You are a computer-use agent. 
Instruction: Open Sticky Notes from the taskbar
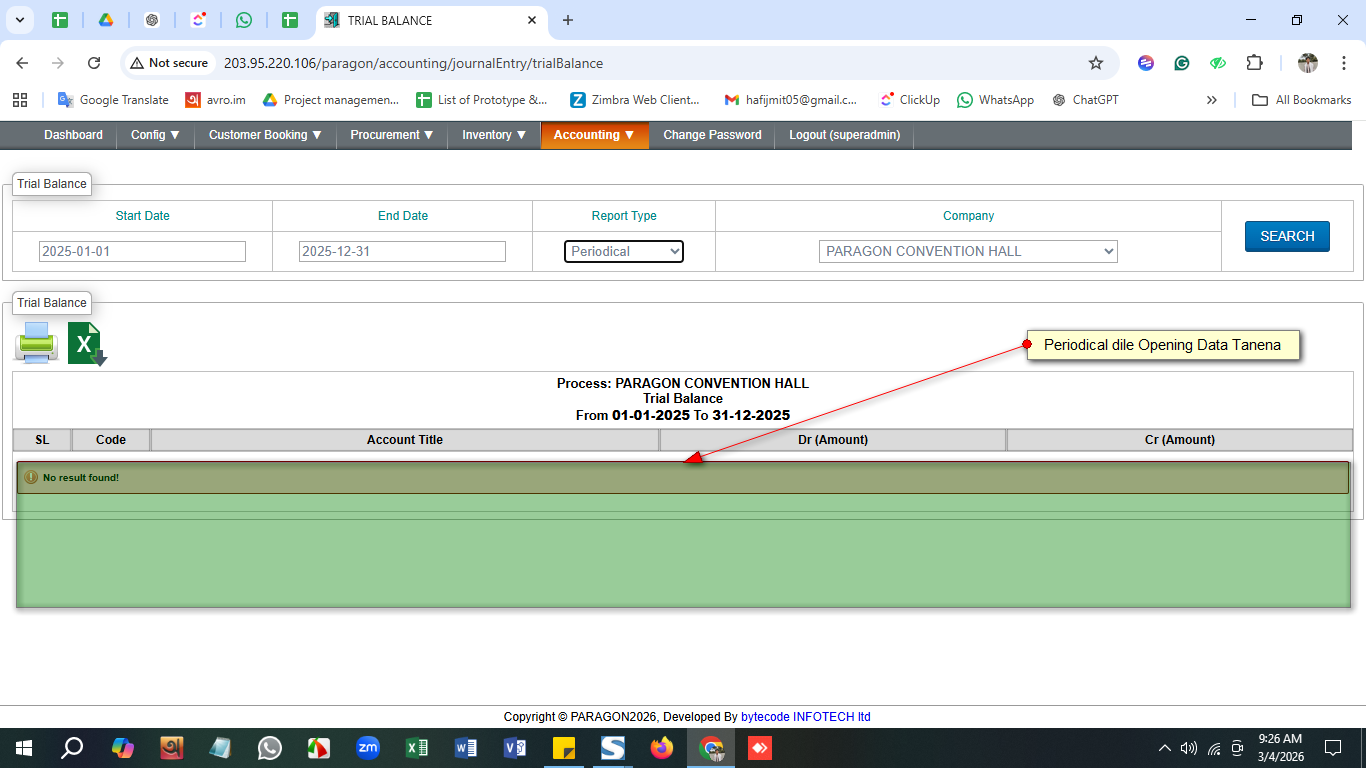pyautogui.click(x=564, y=748)
